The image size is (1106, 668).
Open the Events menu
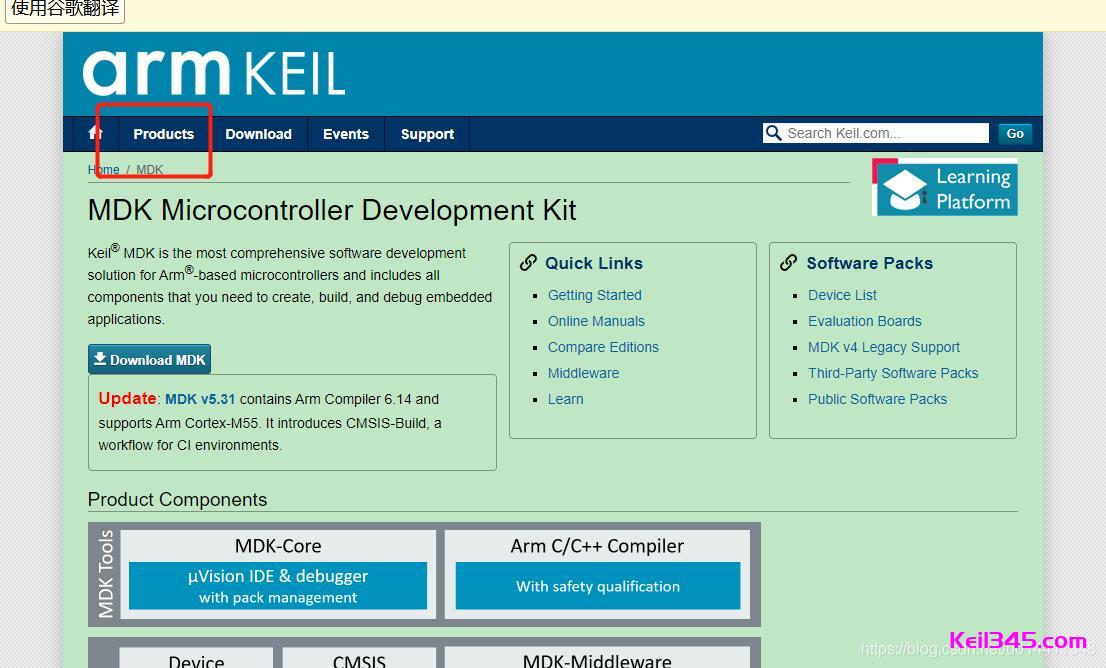(346, 134)
